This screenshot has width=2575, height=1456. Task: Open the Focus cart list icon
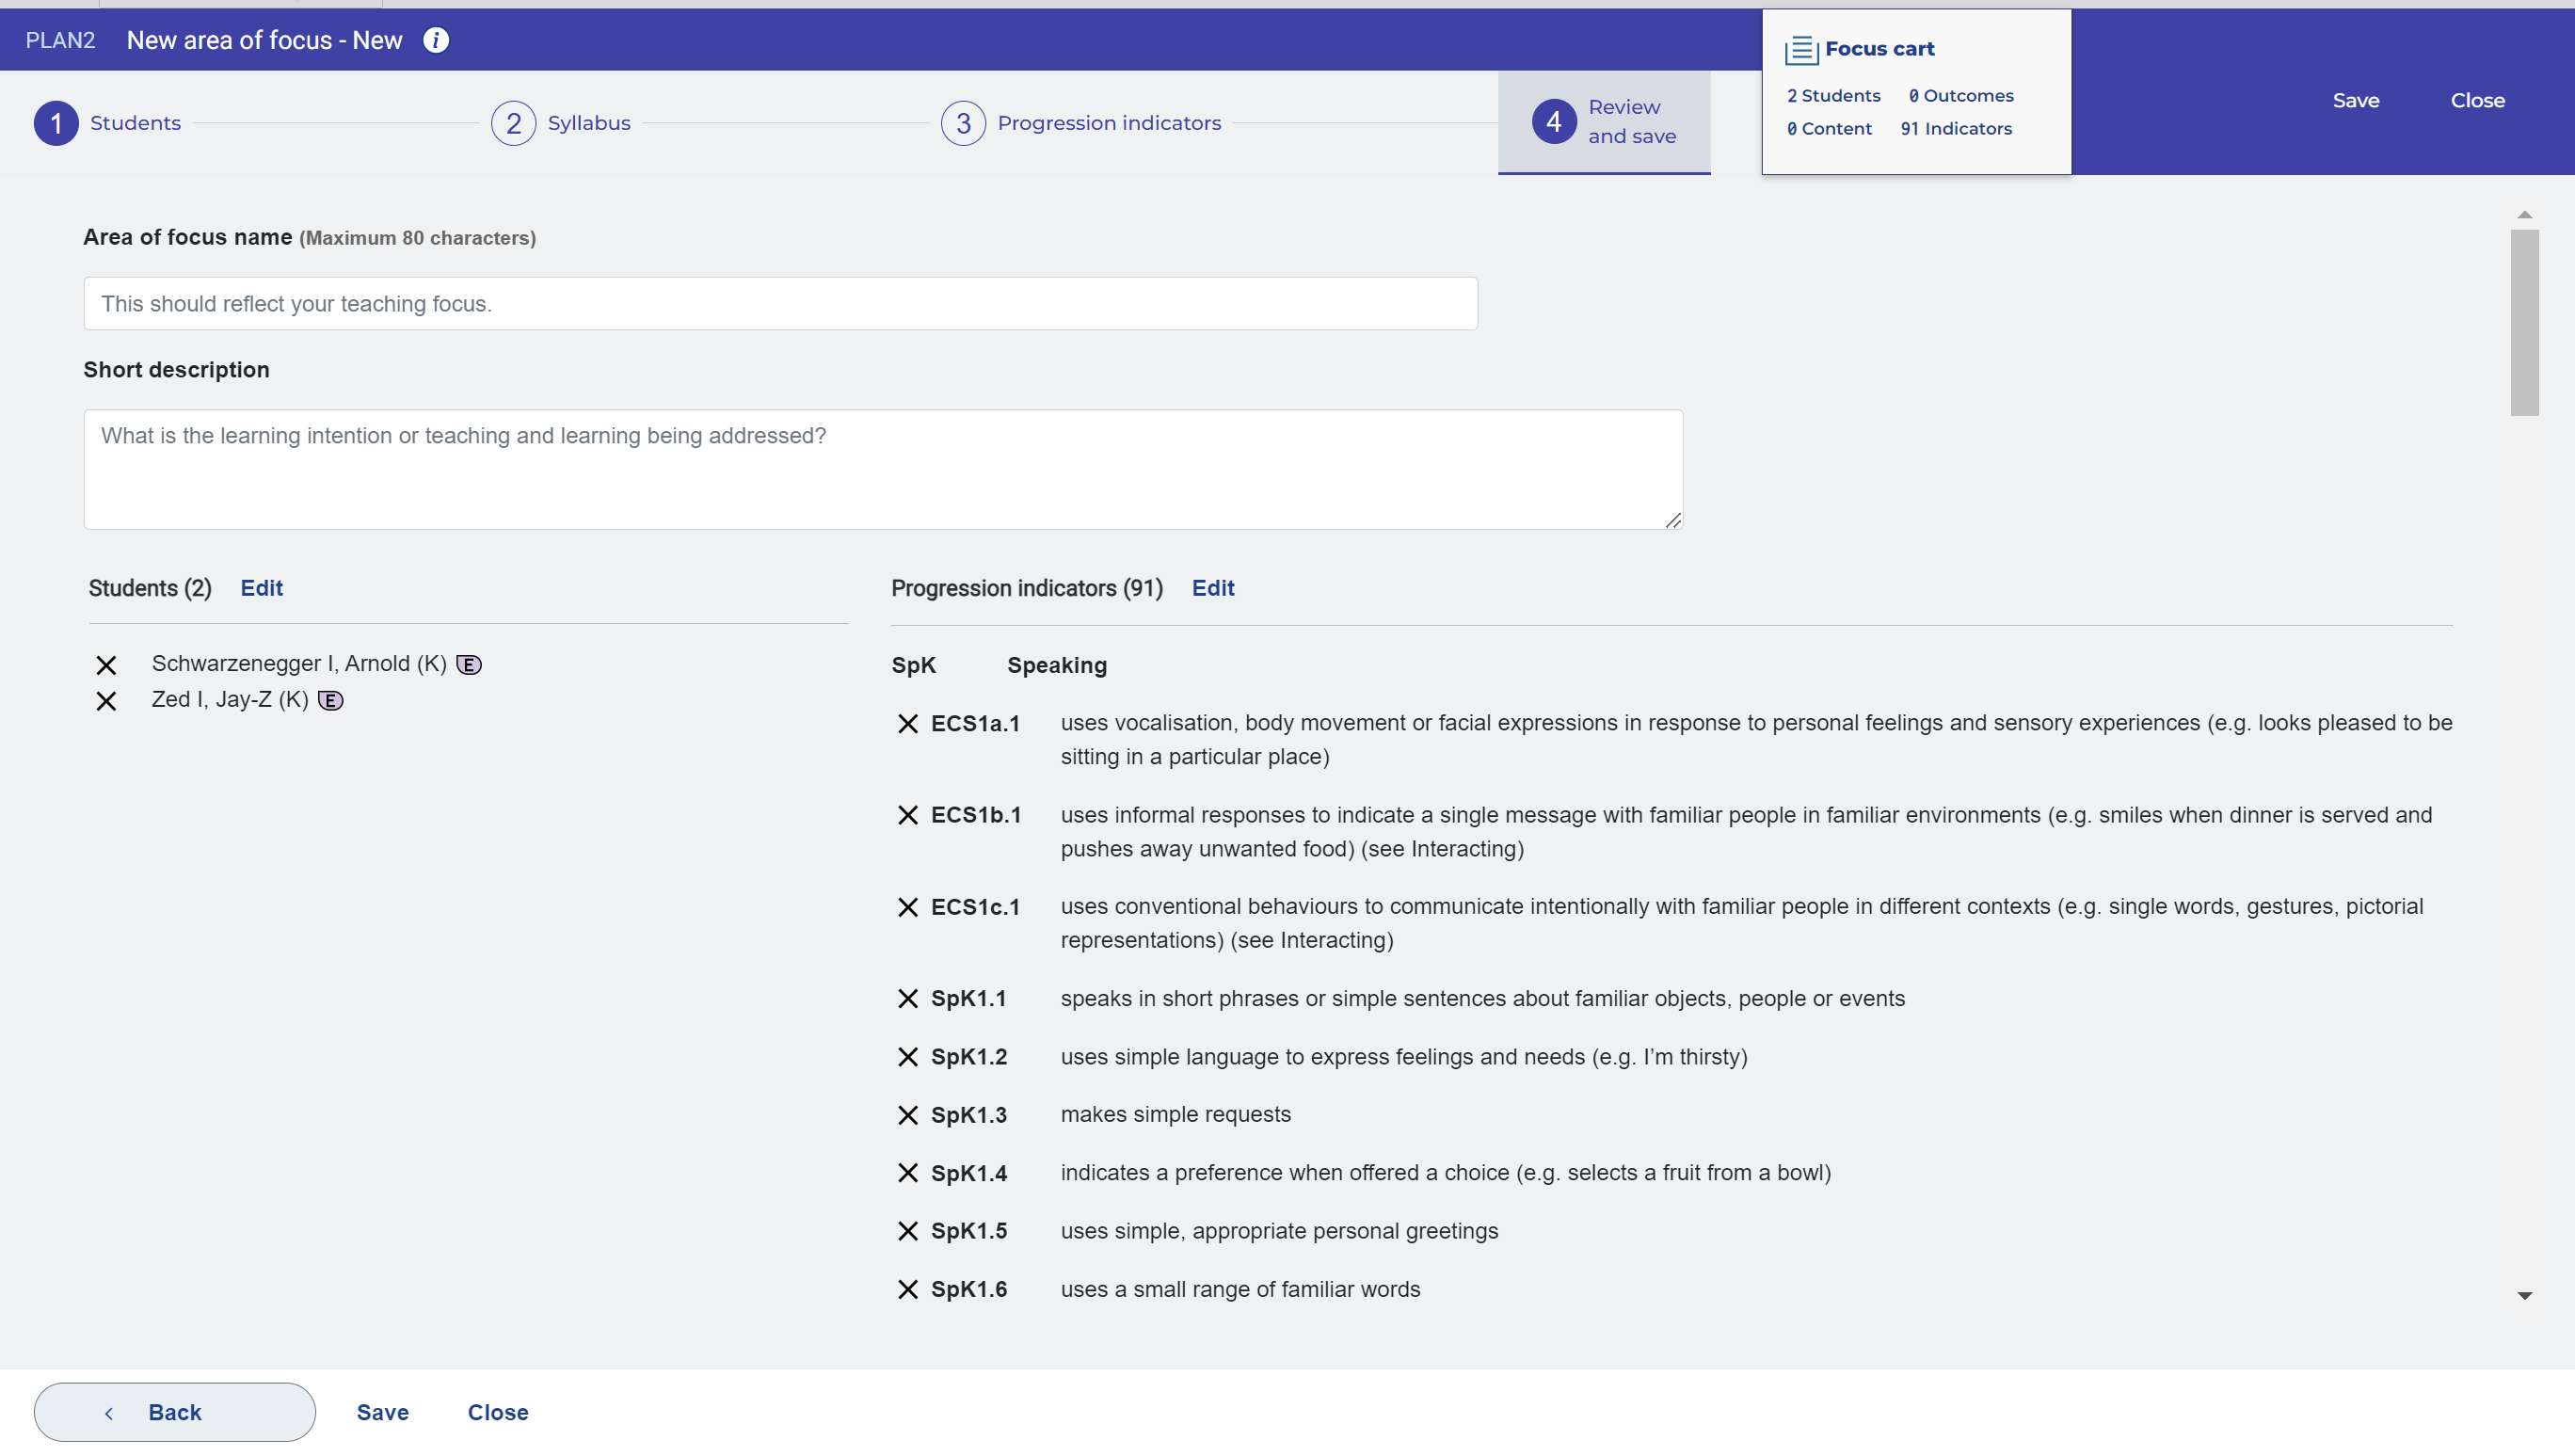[x=1800, y=49]
